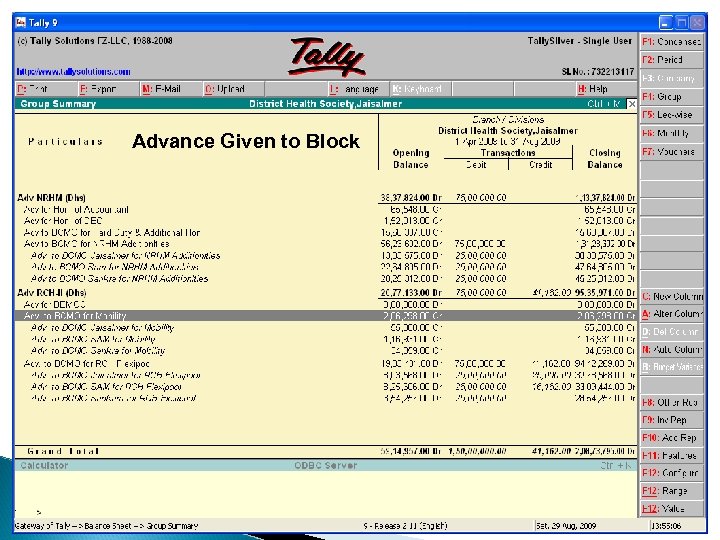Enable N: Auto Column
Image resolution: width=720 pixels, height=540 pixels.
(x=671, y=349)
